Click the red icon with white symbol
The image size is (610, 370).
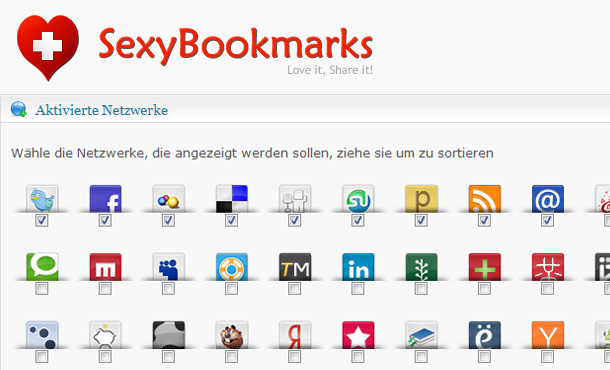[x=548, y=267]
